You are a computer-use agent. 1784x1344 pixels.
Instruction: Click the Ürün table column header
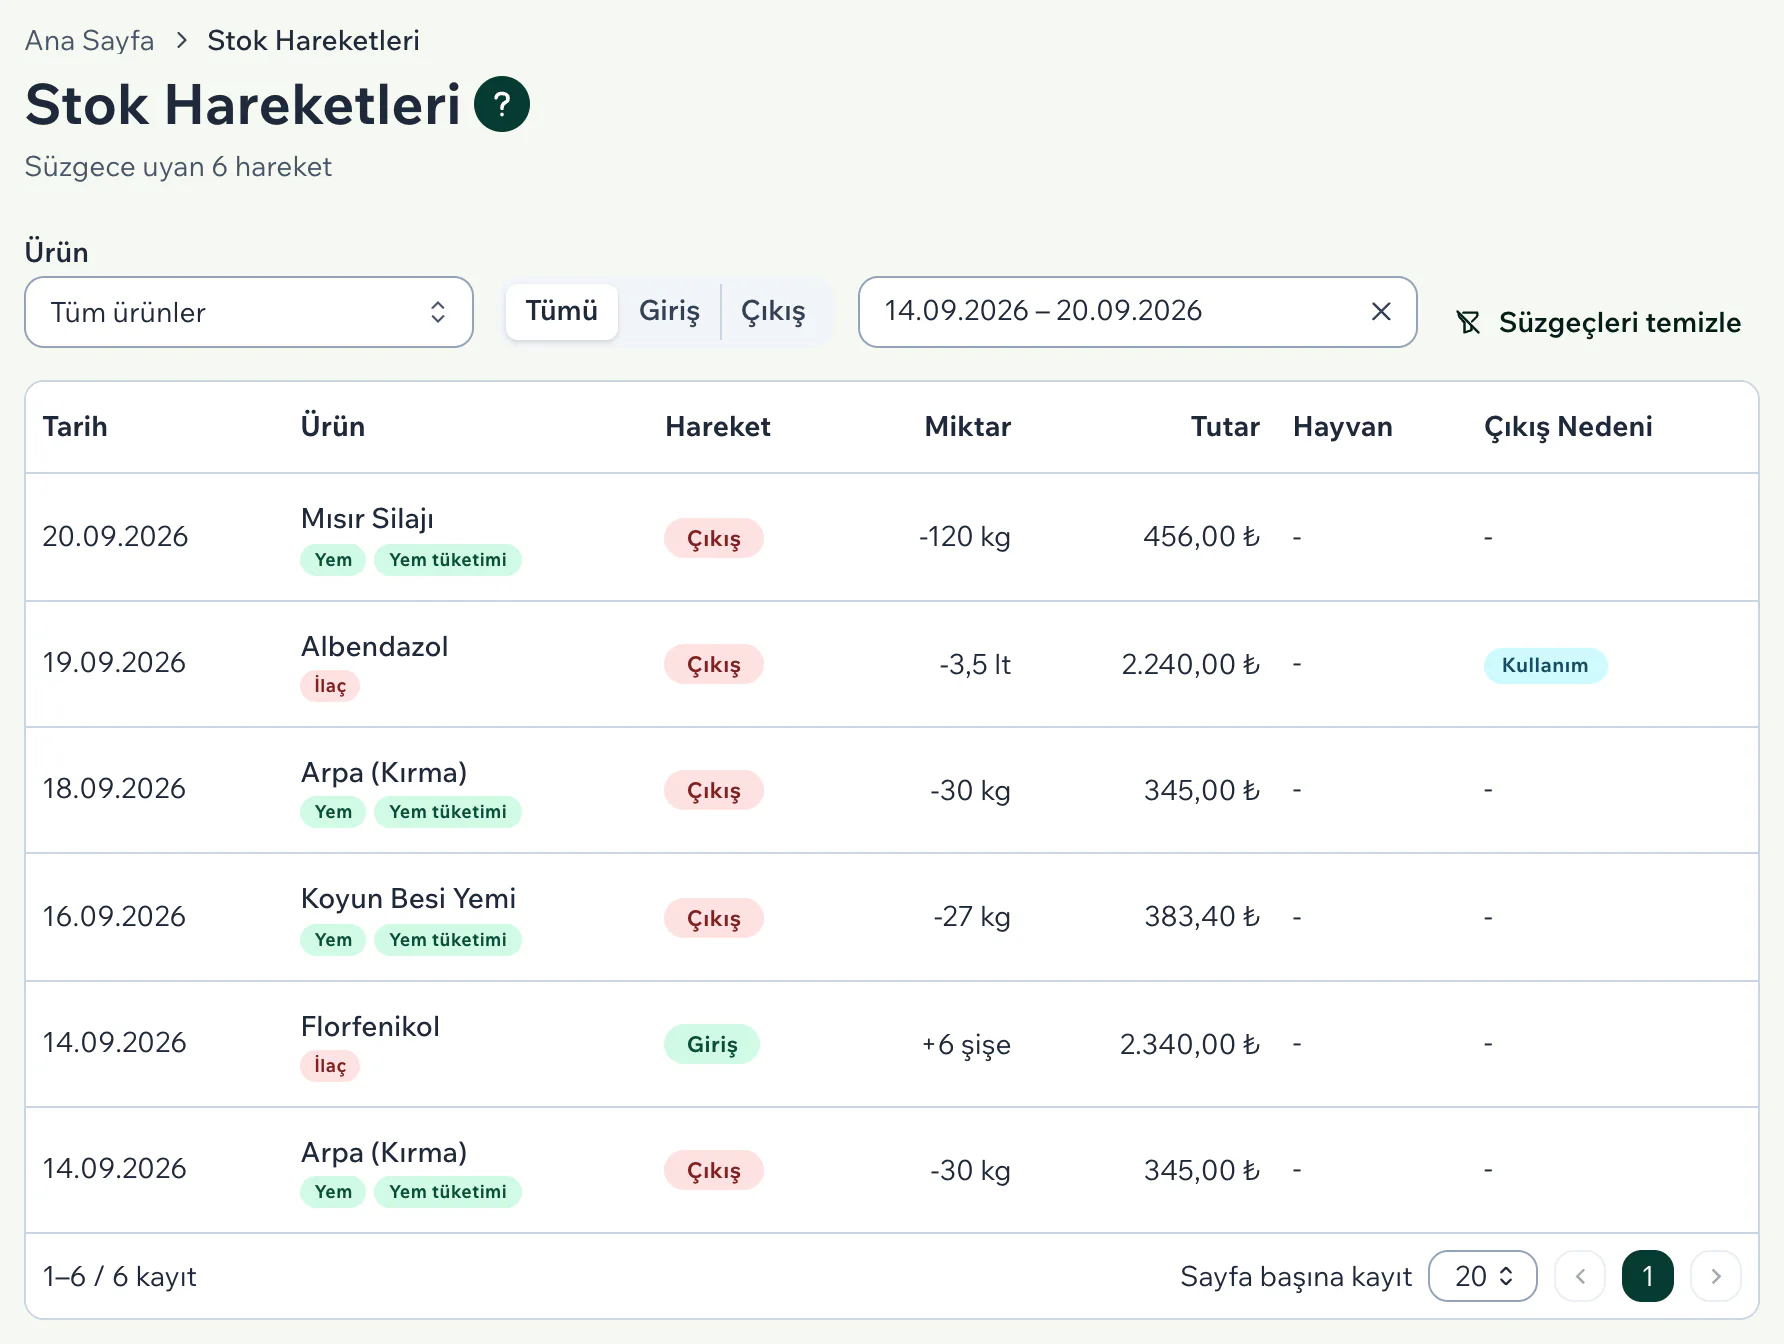pos(333,427)
